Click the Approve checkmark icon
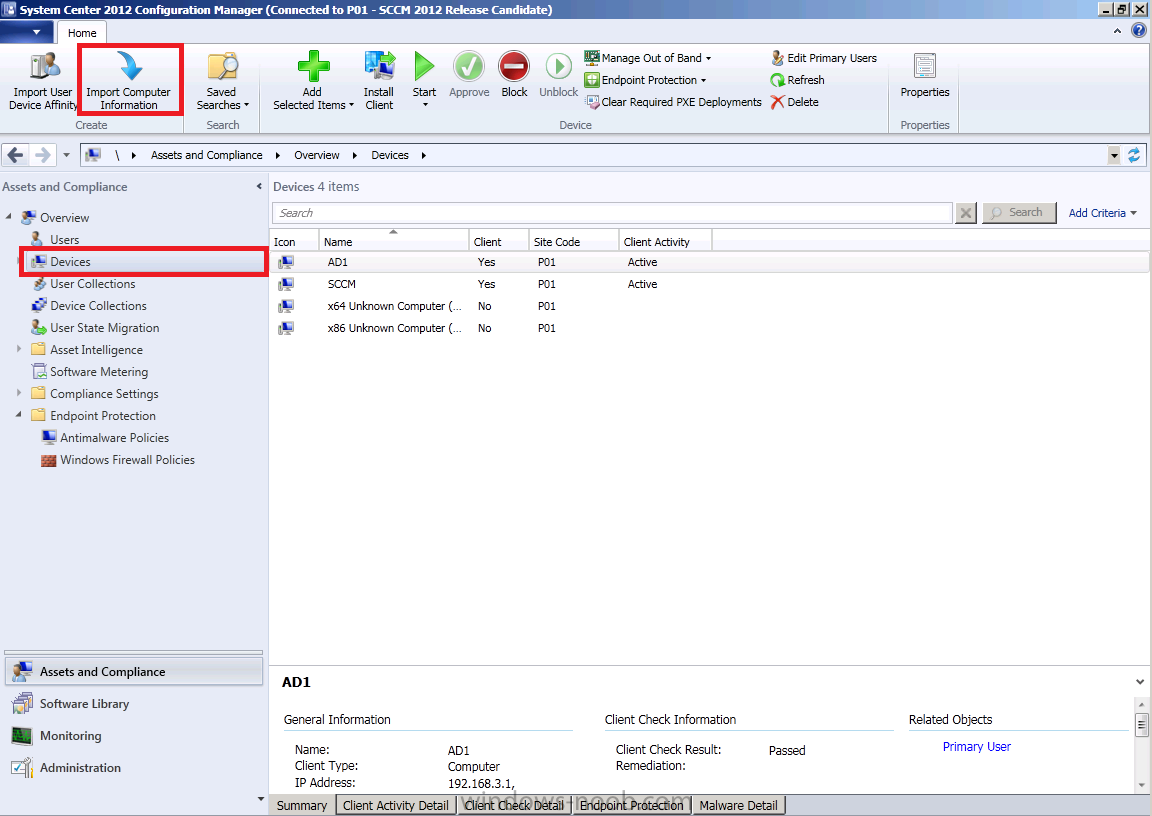Image resolution: width=1152 pixels, height=816 pixels. 468,66
